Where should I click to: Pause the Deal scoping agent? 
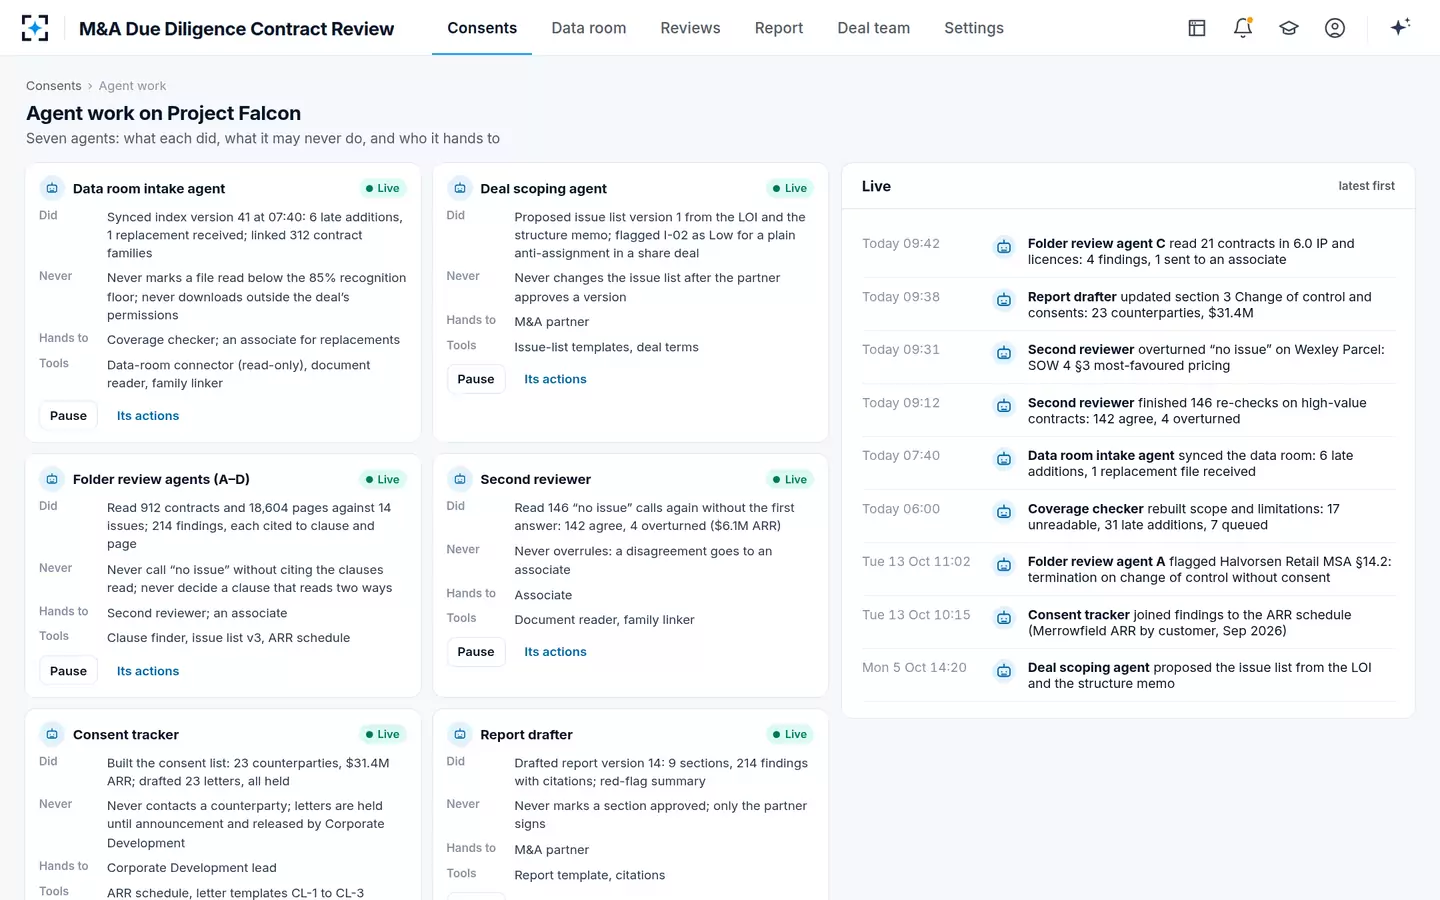point(476,379)
